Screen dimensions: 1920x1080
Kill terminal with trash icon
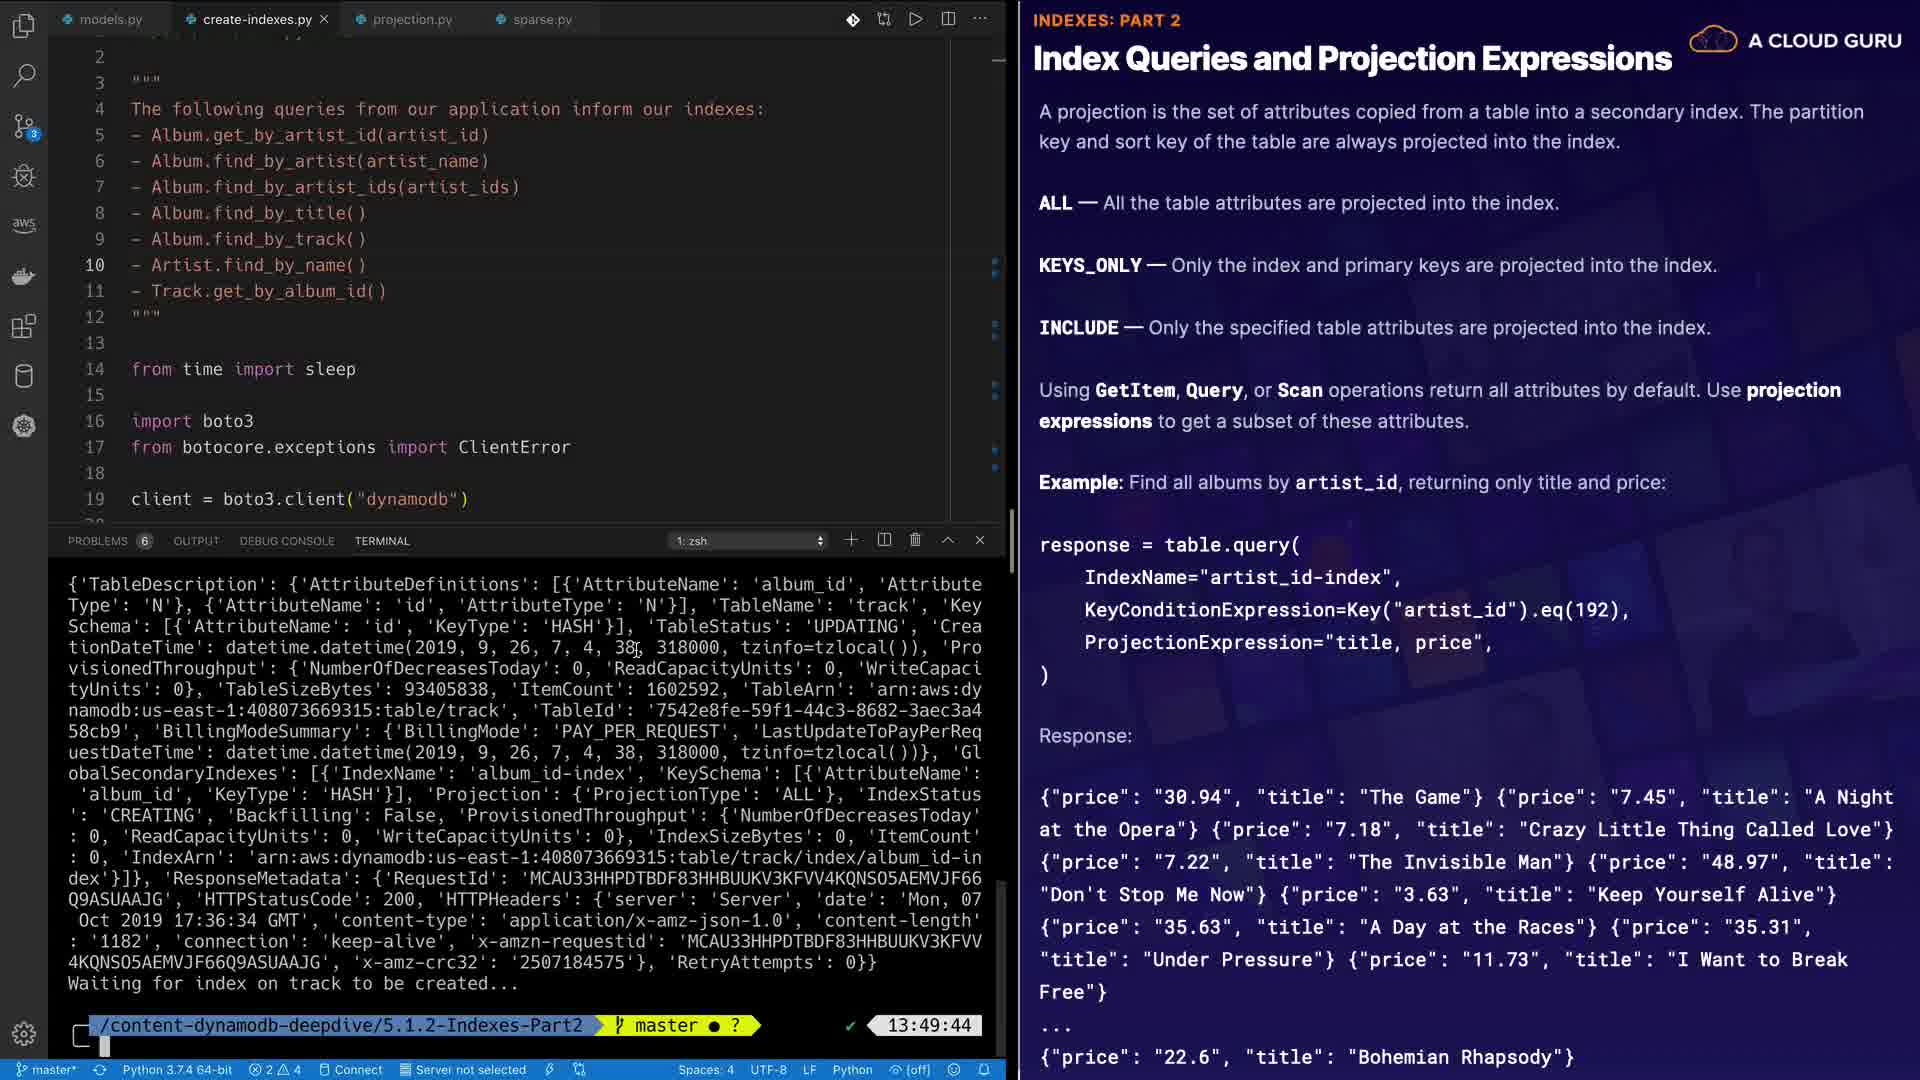coord(915,540)
